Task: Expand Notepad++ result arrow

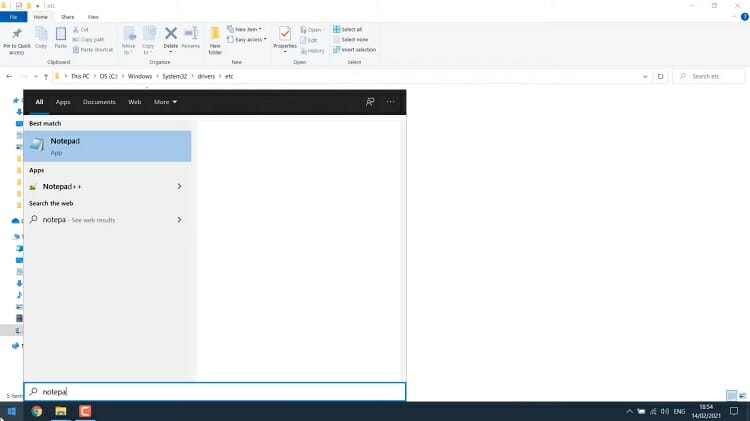Action: pos(179,187)
